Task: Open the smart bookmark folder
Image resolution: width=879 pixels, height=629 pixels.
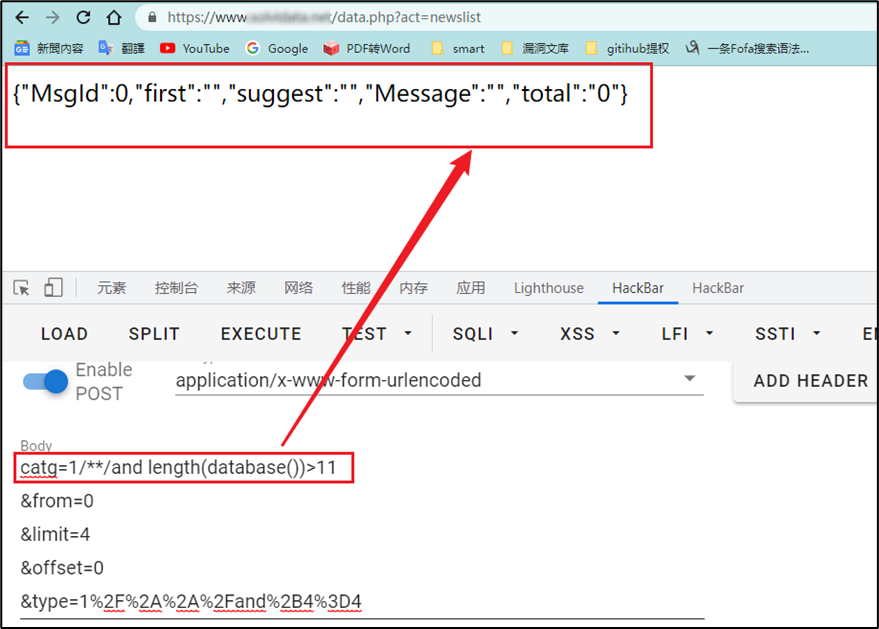Action: [x=458, y=49]
